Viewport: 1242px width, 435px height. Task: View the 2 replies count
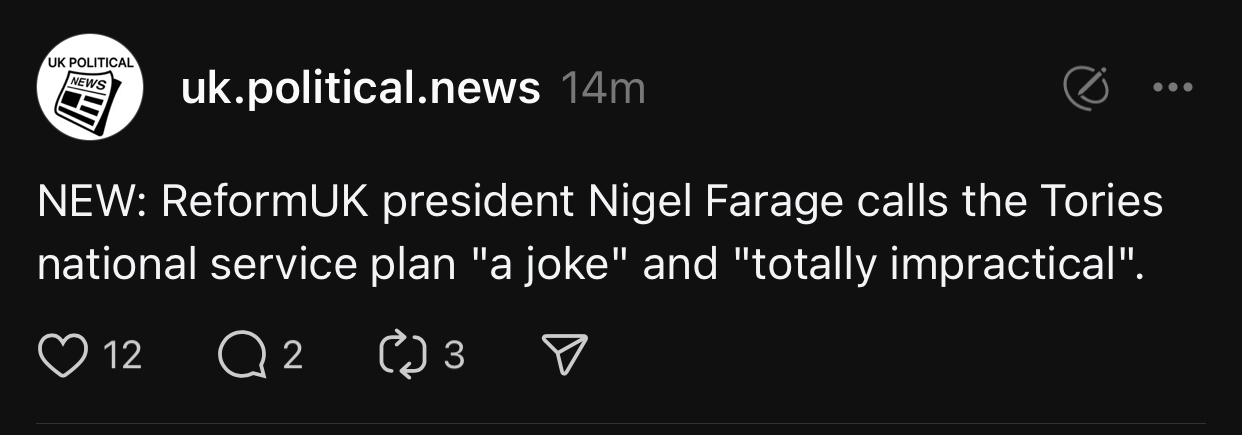click(292, 355)
